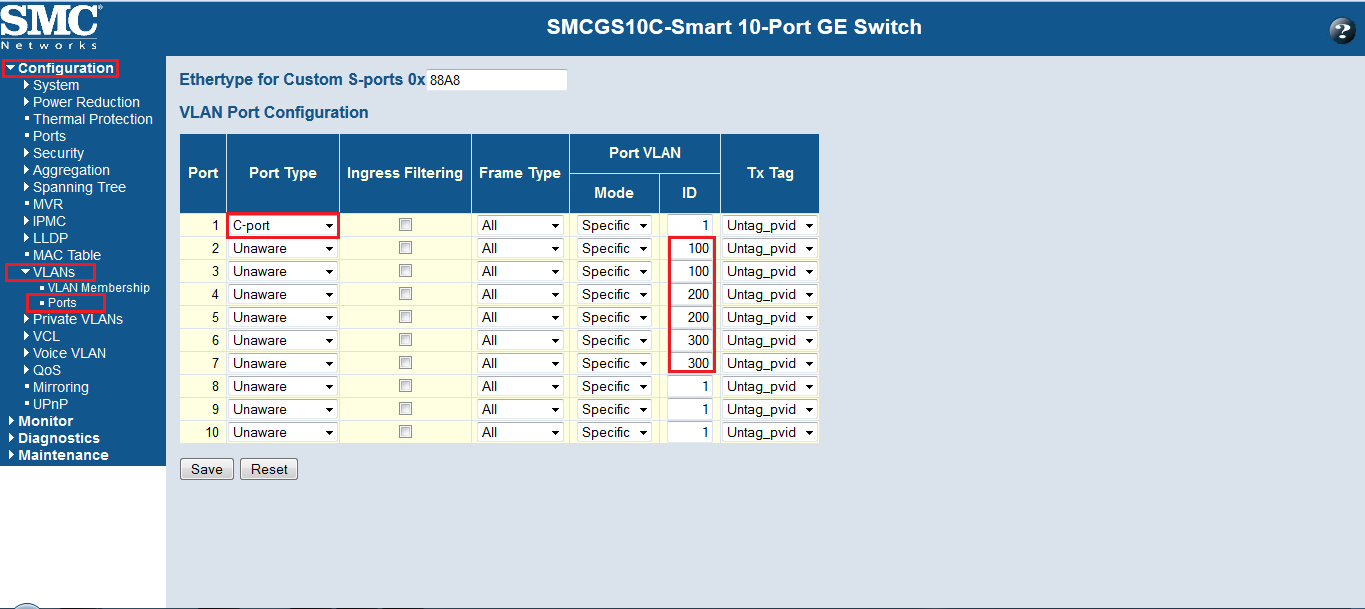The height and width of the screenshot is (609, 1365).
Task: Expand the Spanning Tree submenu
Action: [x=79, y=187]
